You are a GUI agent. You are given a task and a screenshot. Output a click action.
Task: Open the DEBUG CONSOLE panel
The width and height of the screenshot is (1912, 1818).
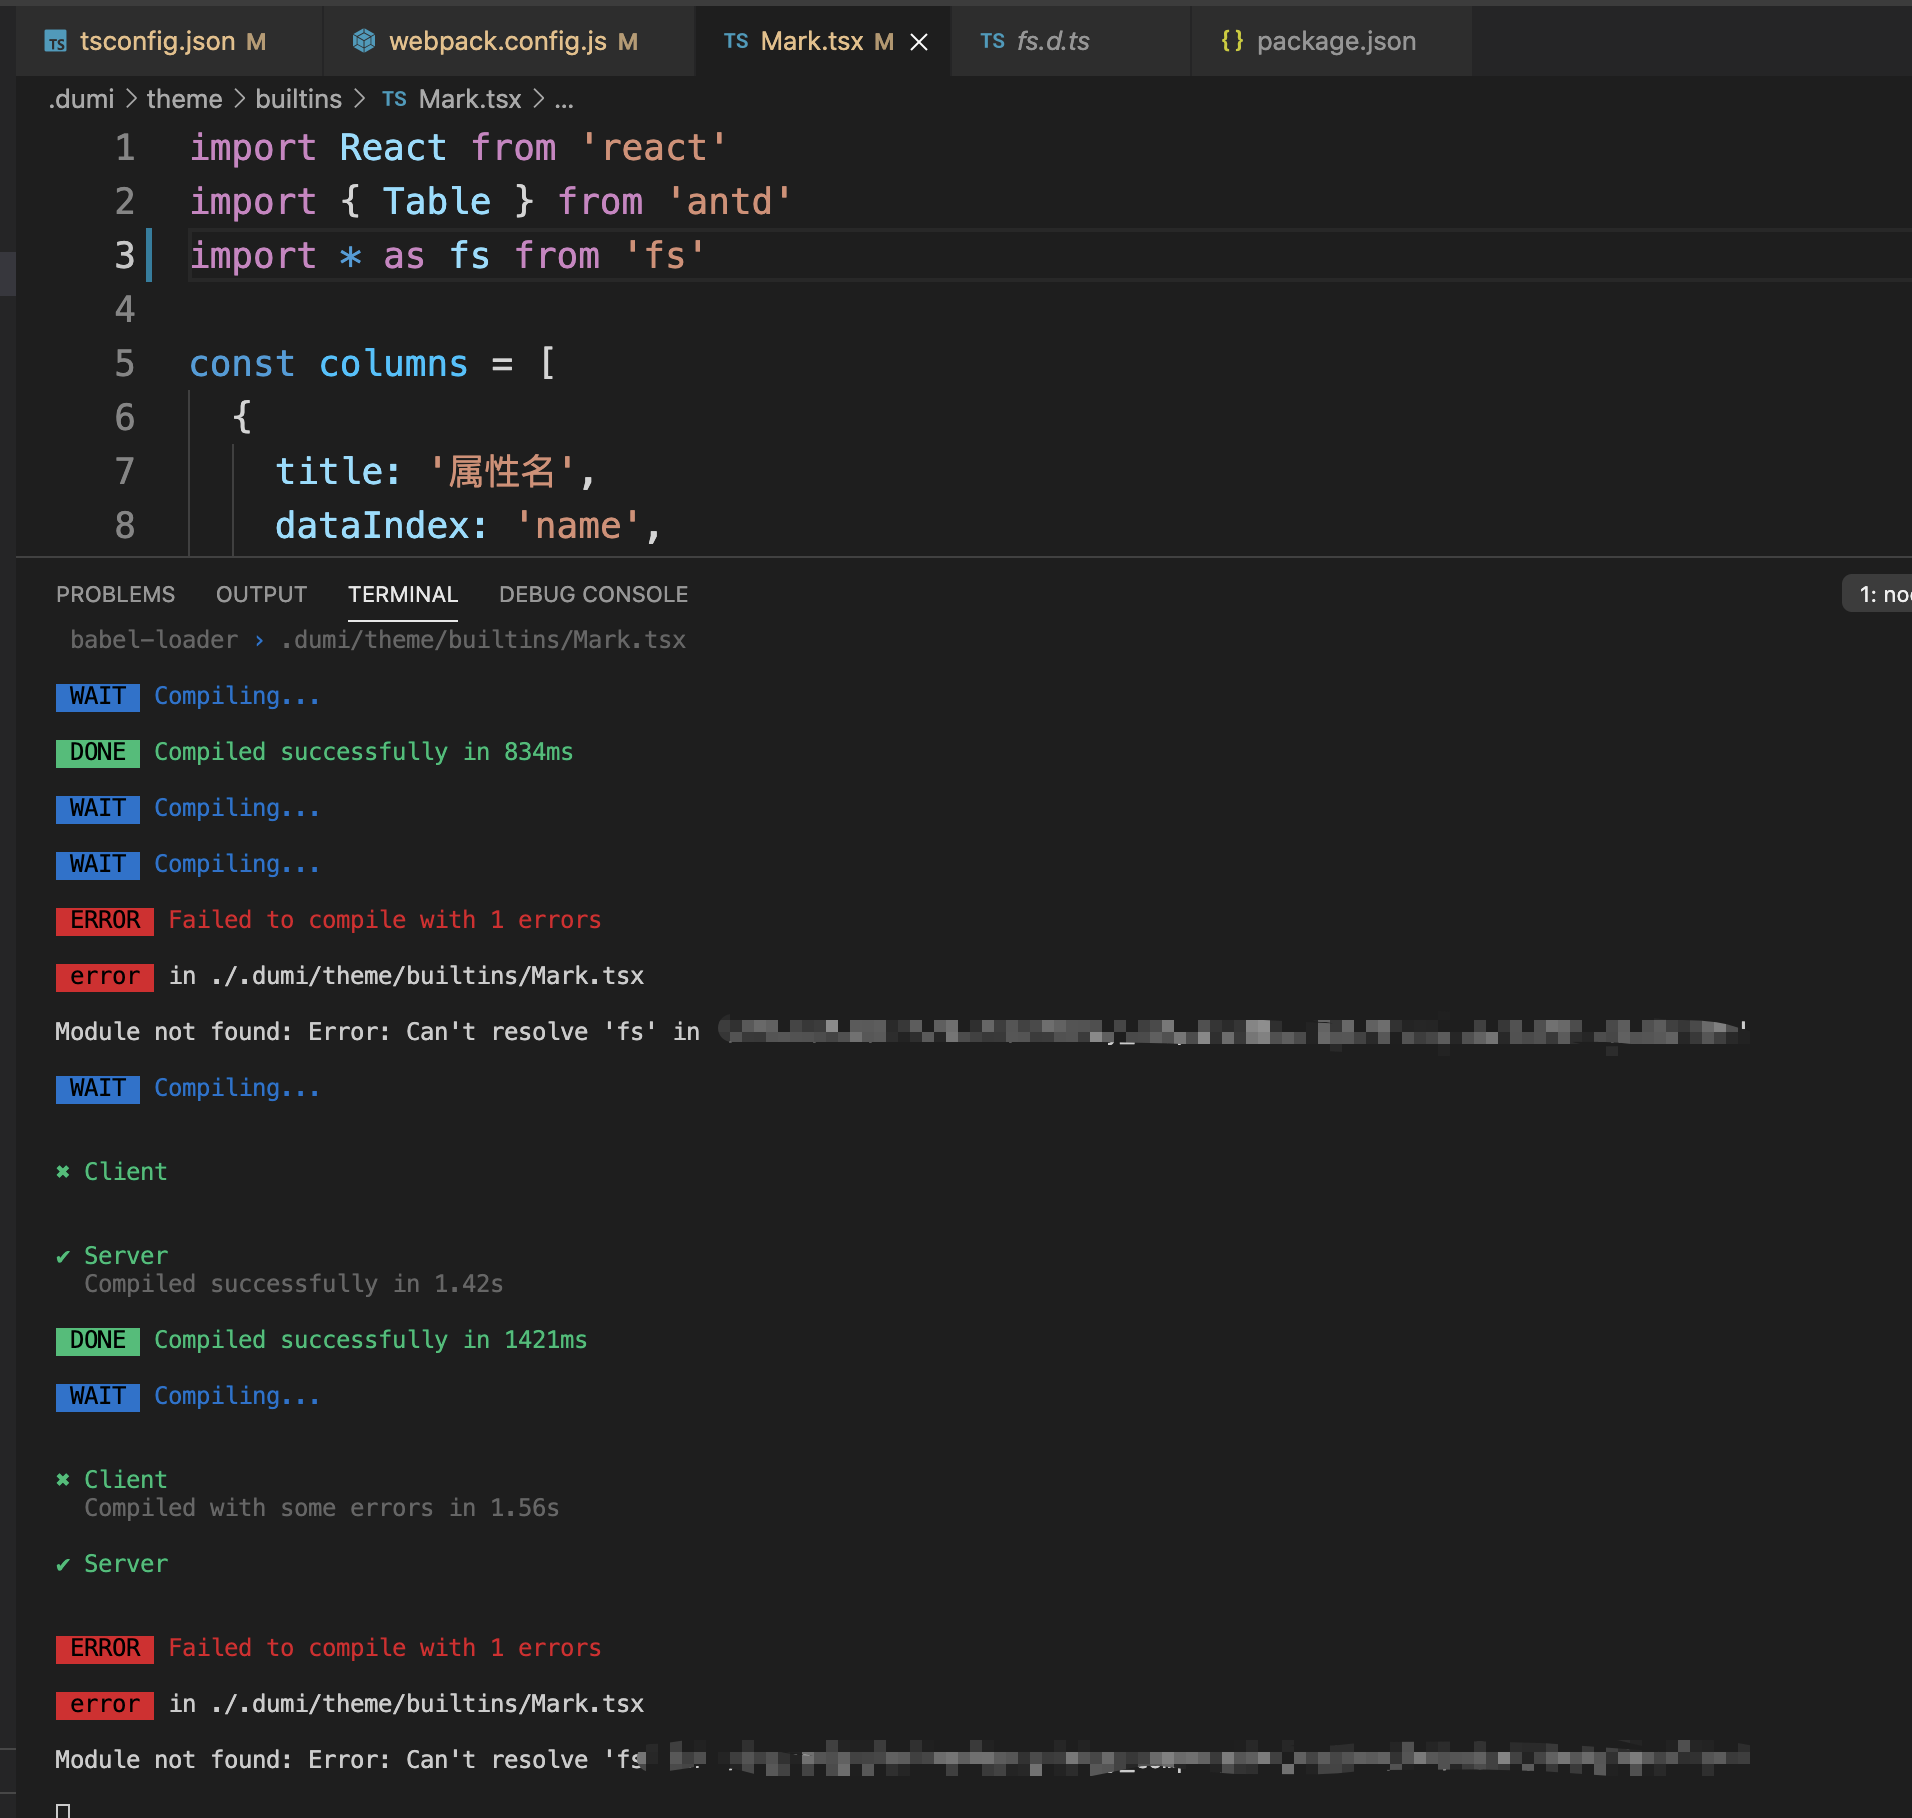(x=593, y=593)
